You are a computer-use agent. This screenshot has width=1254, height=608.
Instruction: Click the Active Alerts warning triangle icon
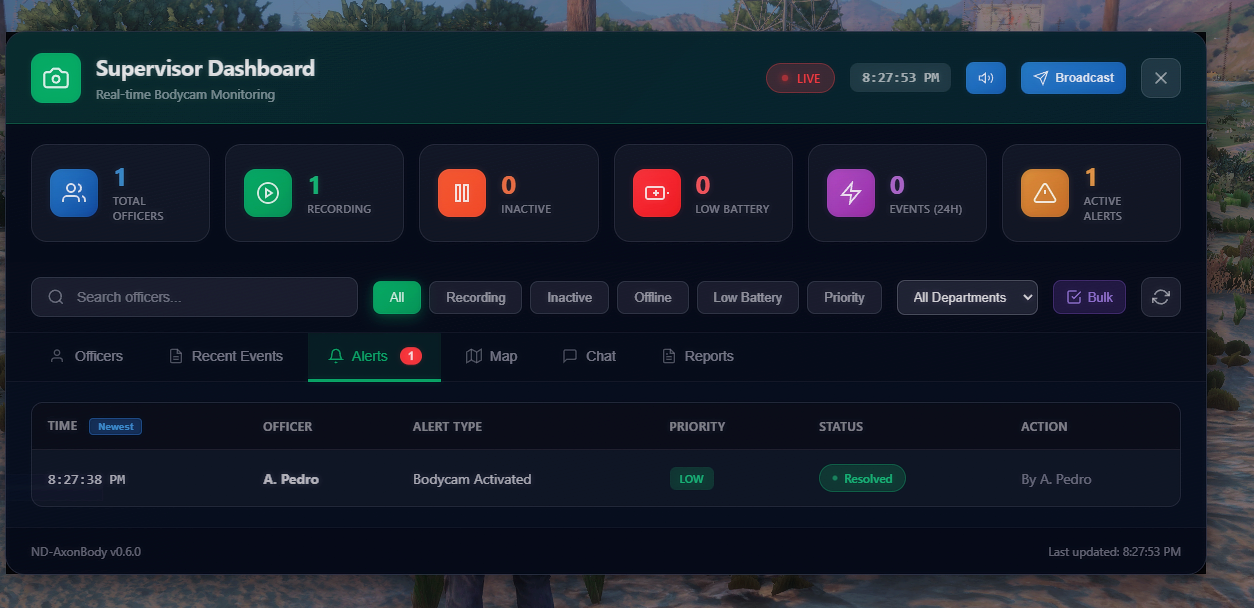pos(1045,193)
